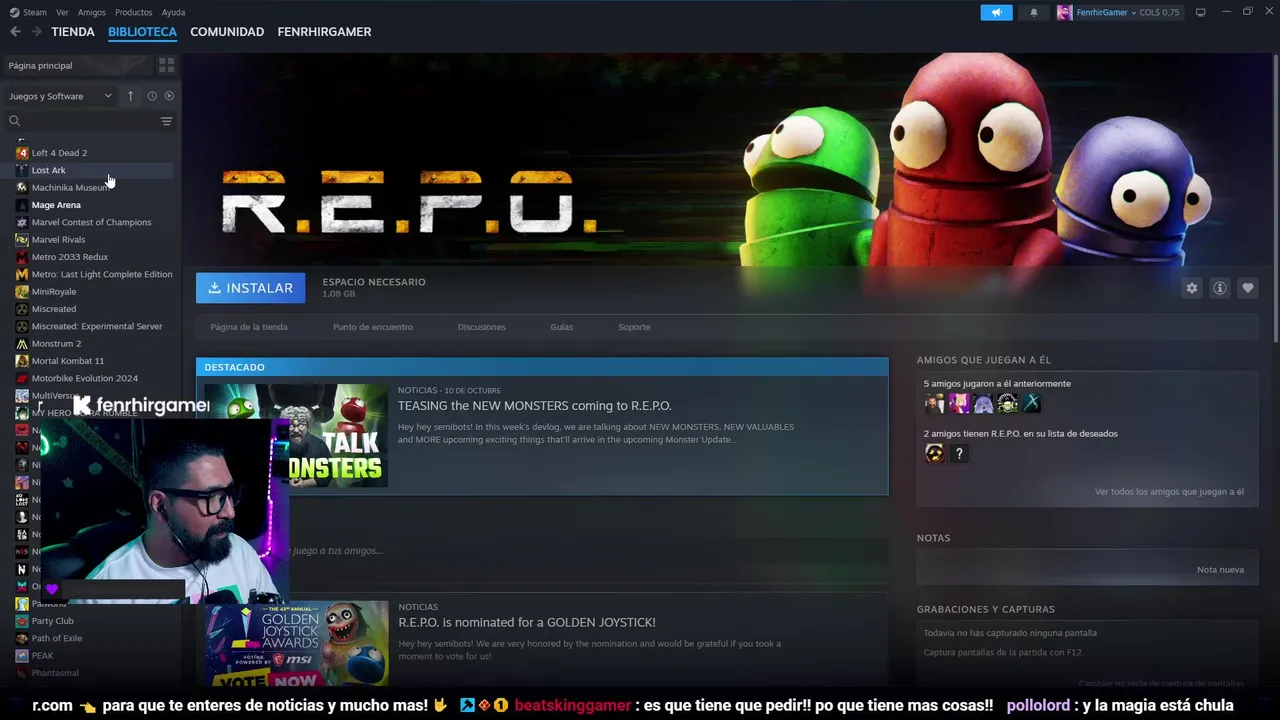Go back with the left arrow
The height and width of the screenshot is (720, 1280).
click(15, 32)
